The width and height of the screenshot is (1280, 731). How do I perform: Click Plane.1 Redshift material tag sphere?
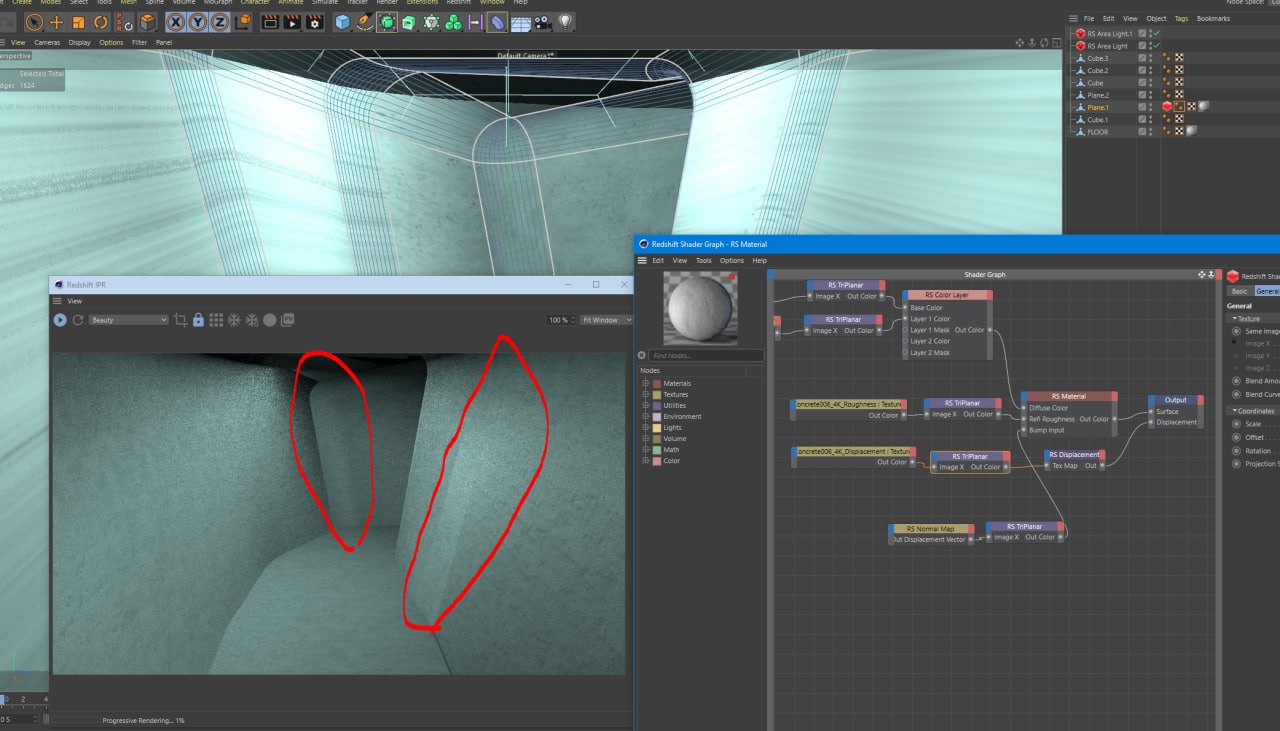(1203, 106)
